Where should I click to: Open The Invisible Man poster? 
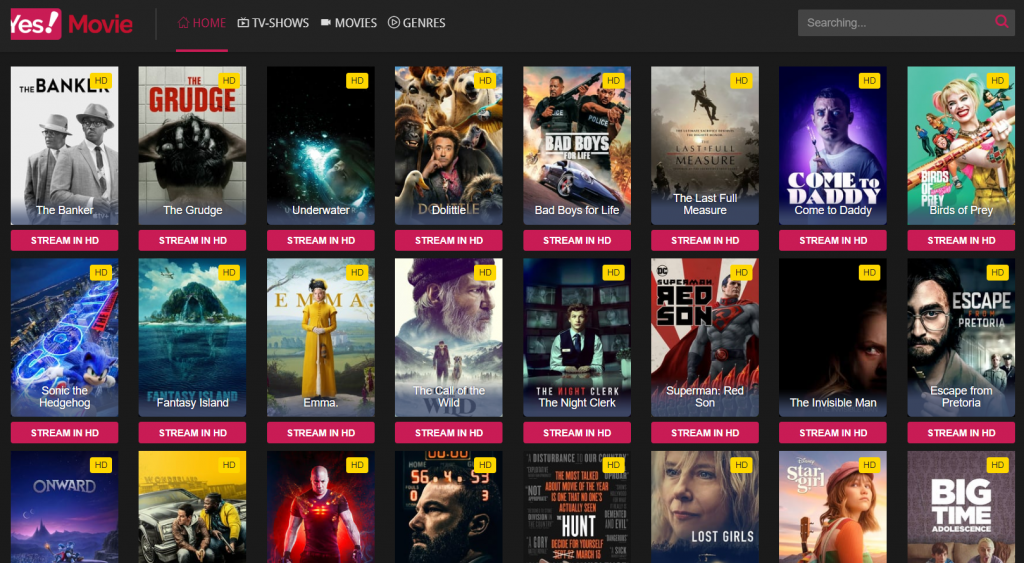tap(833, 338)
